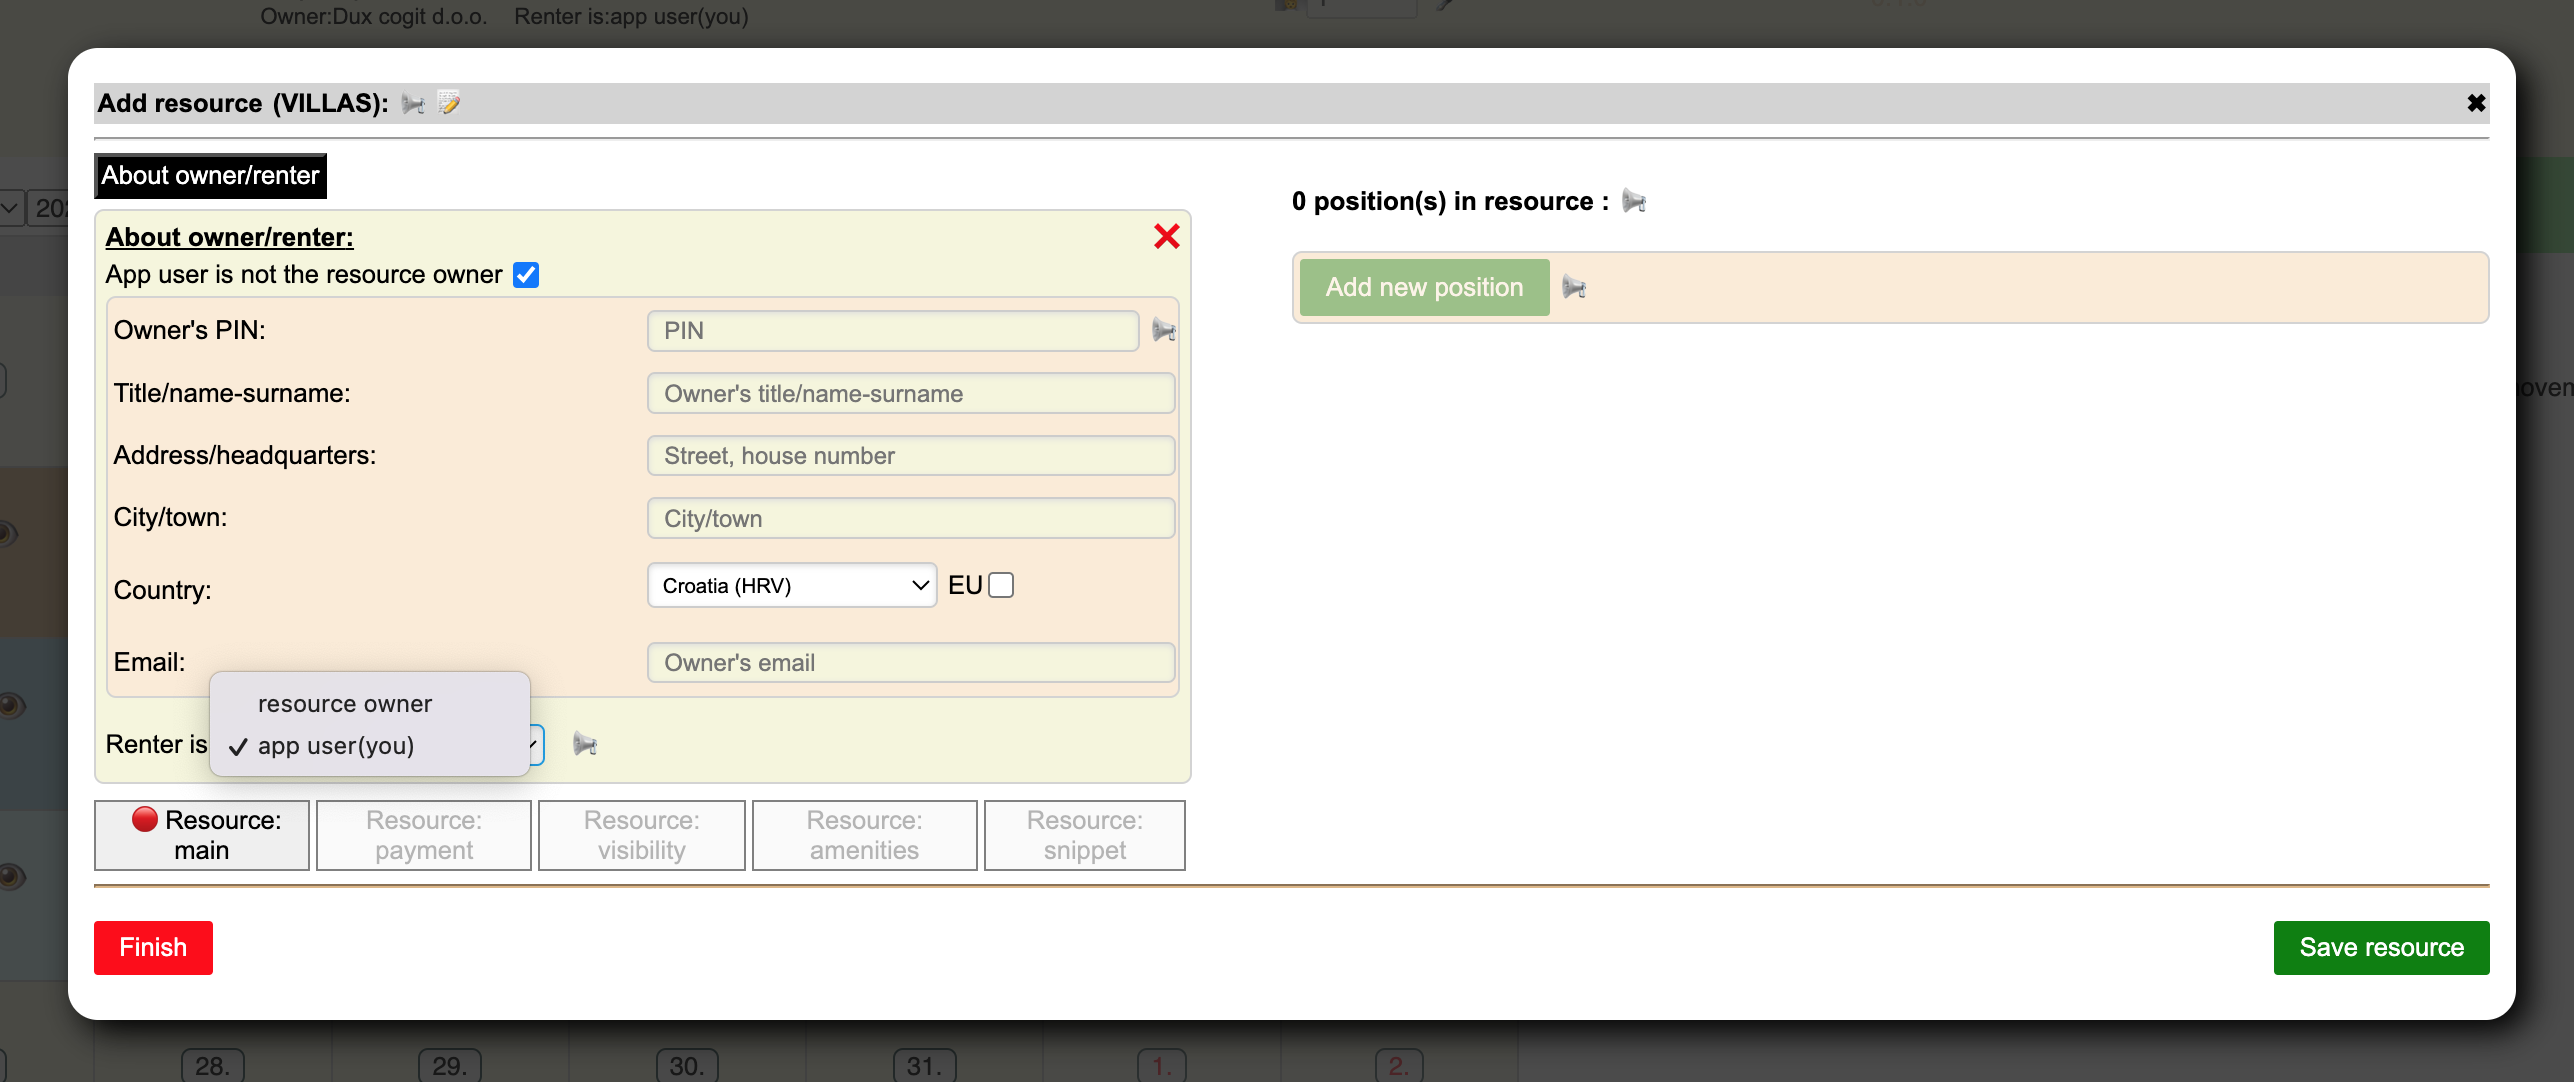Uncheck App user is not resource owner
This screenshot has width=2574, height=1082.
click(x=526, y=275)
